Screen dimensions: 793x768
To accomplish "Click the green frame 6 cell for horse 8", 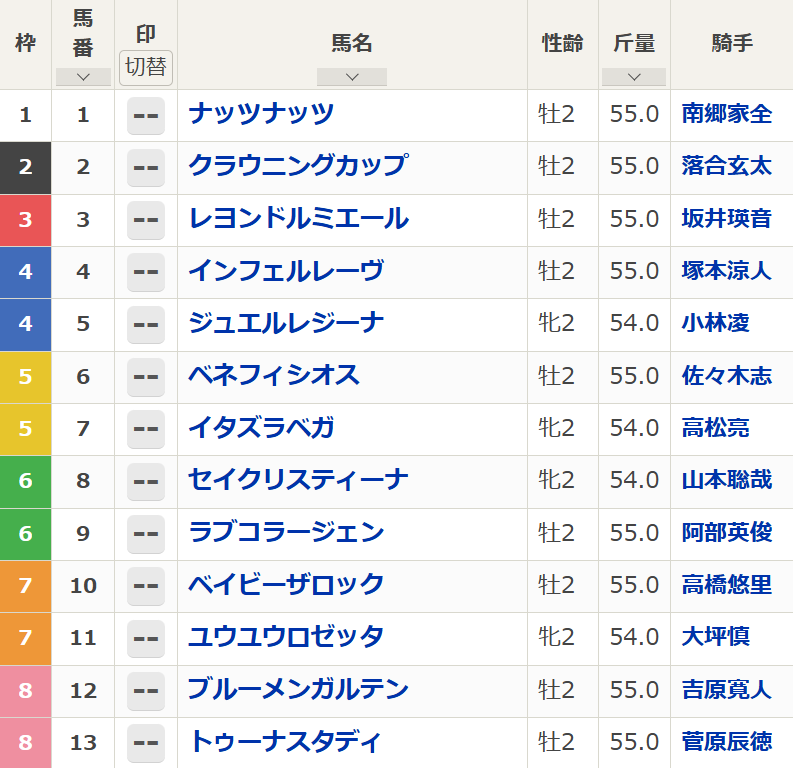I will [x=25, y=481].
